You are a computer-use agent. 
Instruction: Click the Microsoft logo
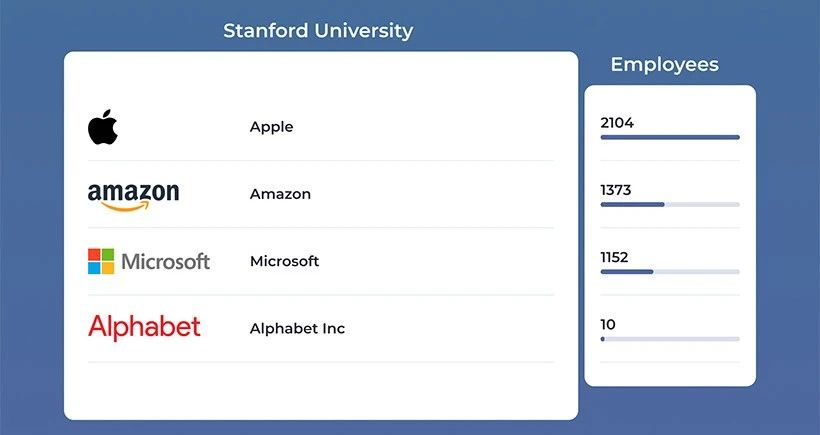click(x=149, y=262)
